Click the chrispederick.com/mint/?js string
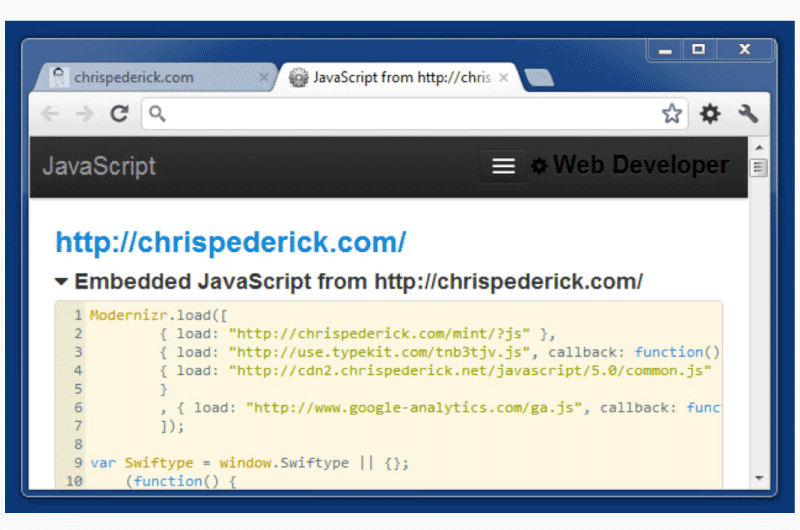 coord(380,334)
